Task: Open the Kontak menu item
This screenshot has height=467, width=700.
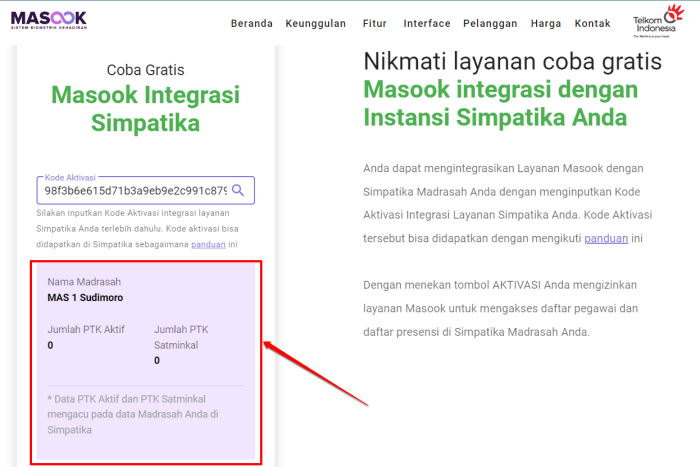Action: click(x=592, y=23)
